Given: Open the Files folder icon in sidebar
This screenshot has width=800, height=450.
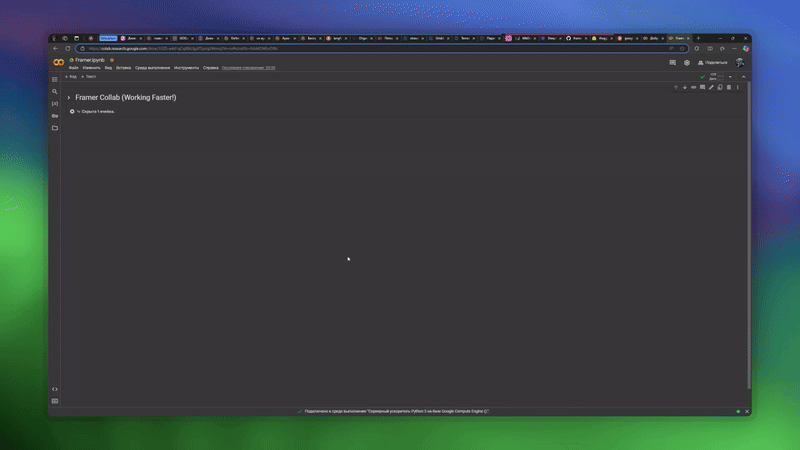Looking at the screenshot, I should click(55, 128).
